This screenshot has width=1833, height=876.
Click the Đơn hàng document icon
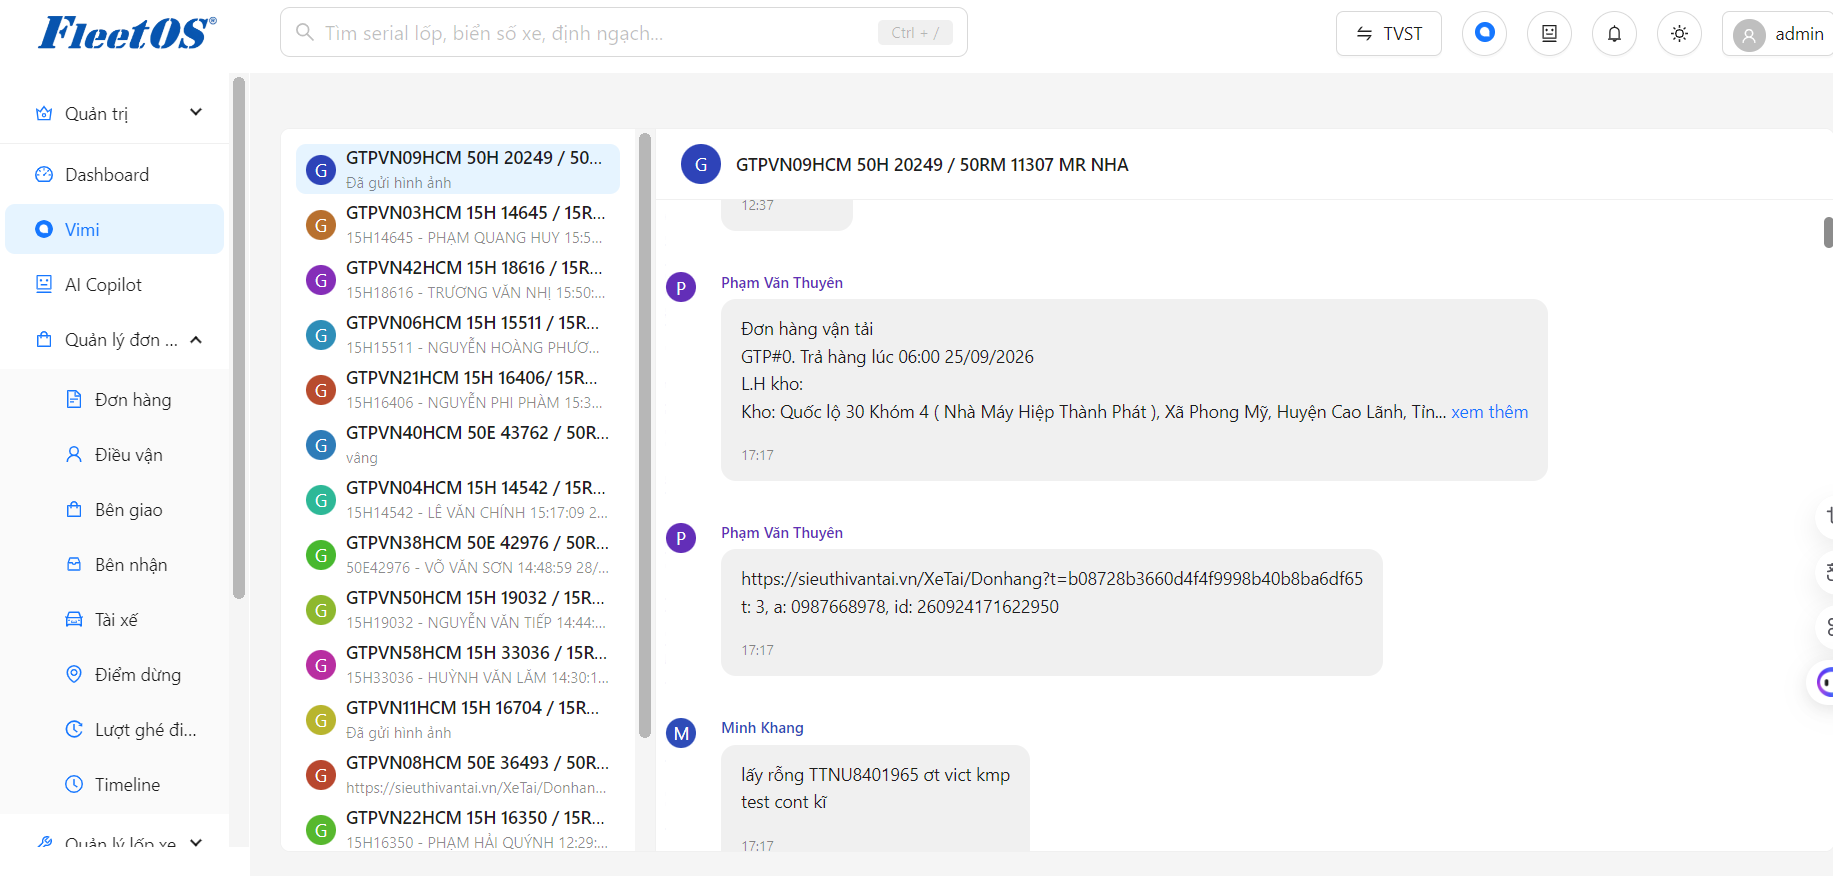click(74, 399)
